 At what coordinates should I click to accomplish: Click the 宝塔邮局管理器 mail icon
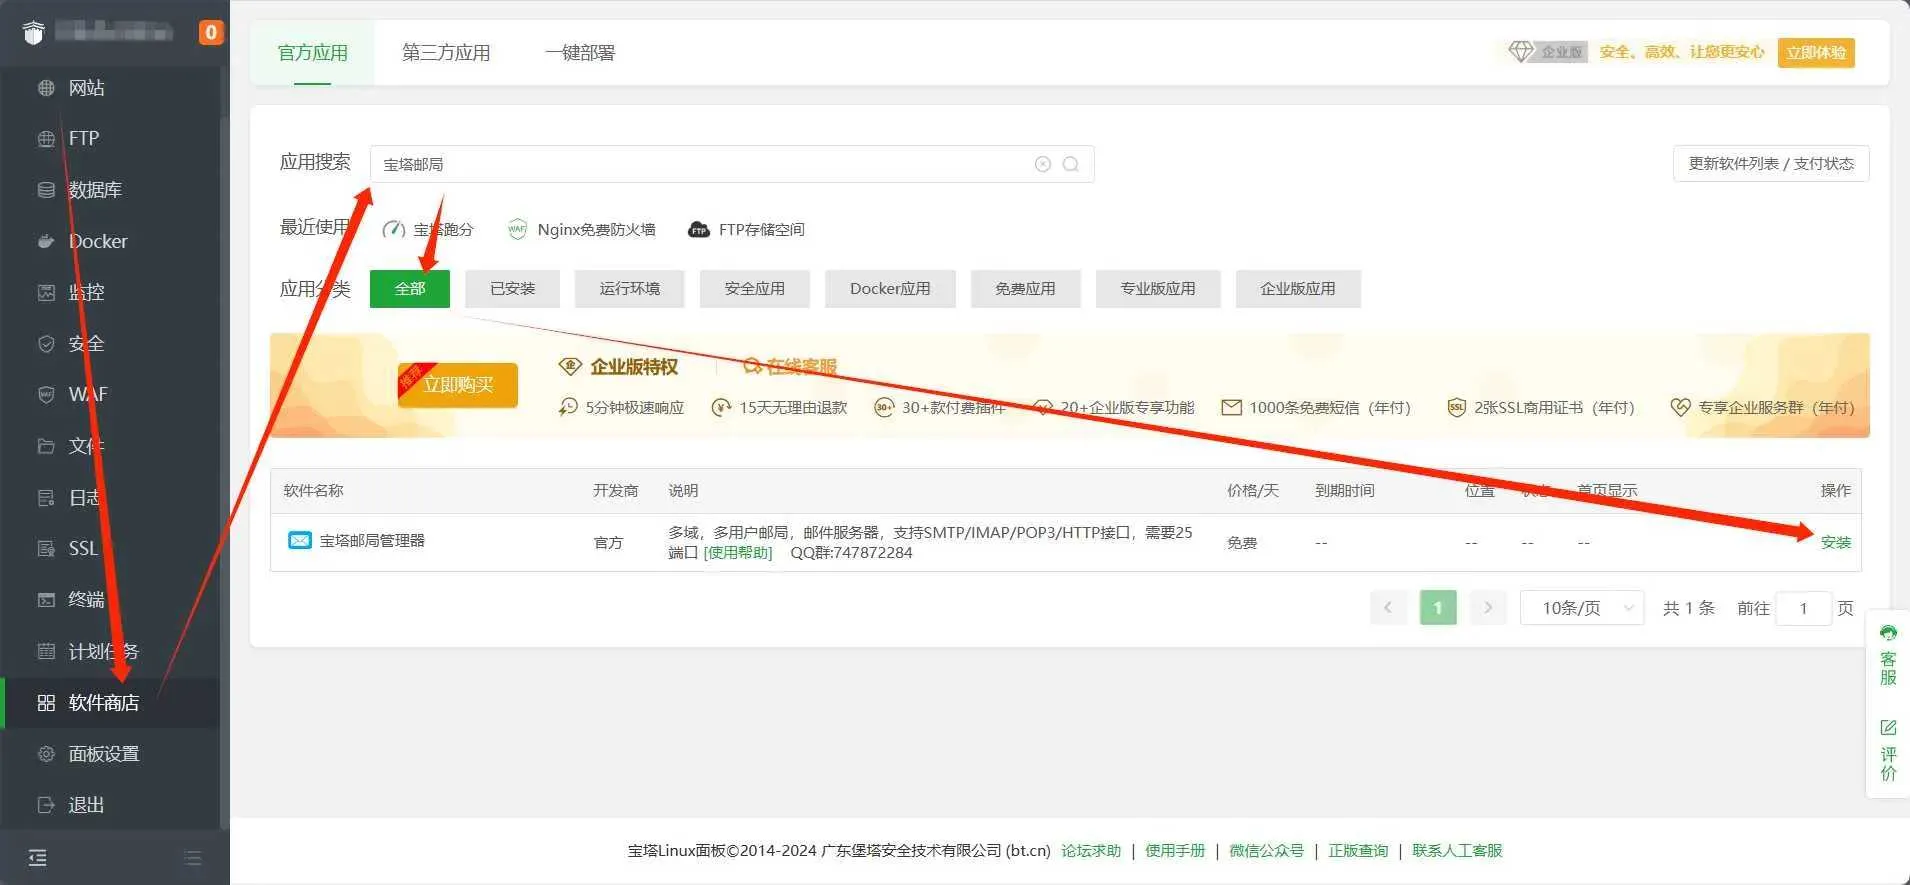click(x=299, y=540)
